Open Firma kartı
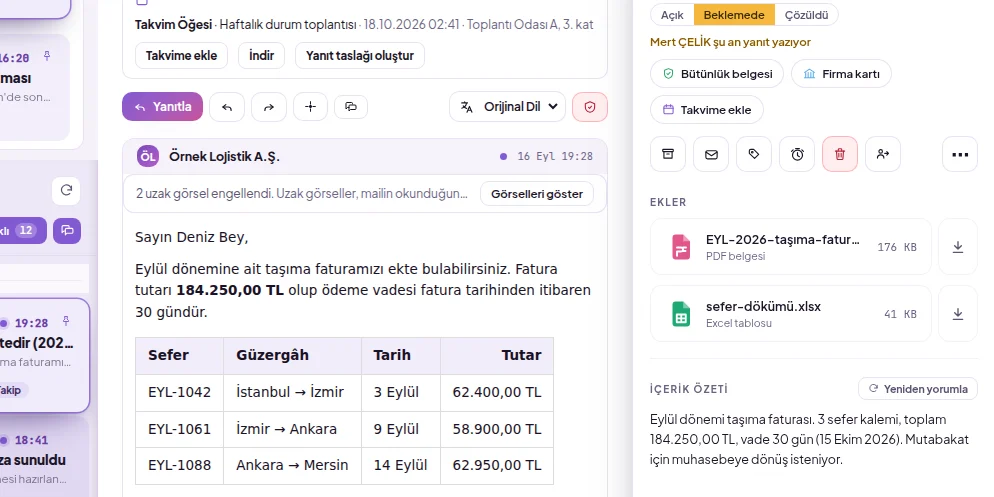 (x=841, y=74)
